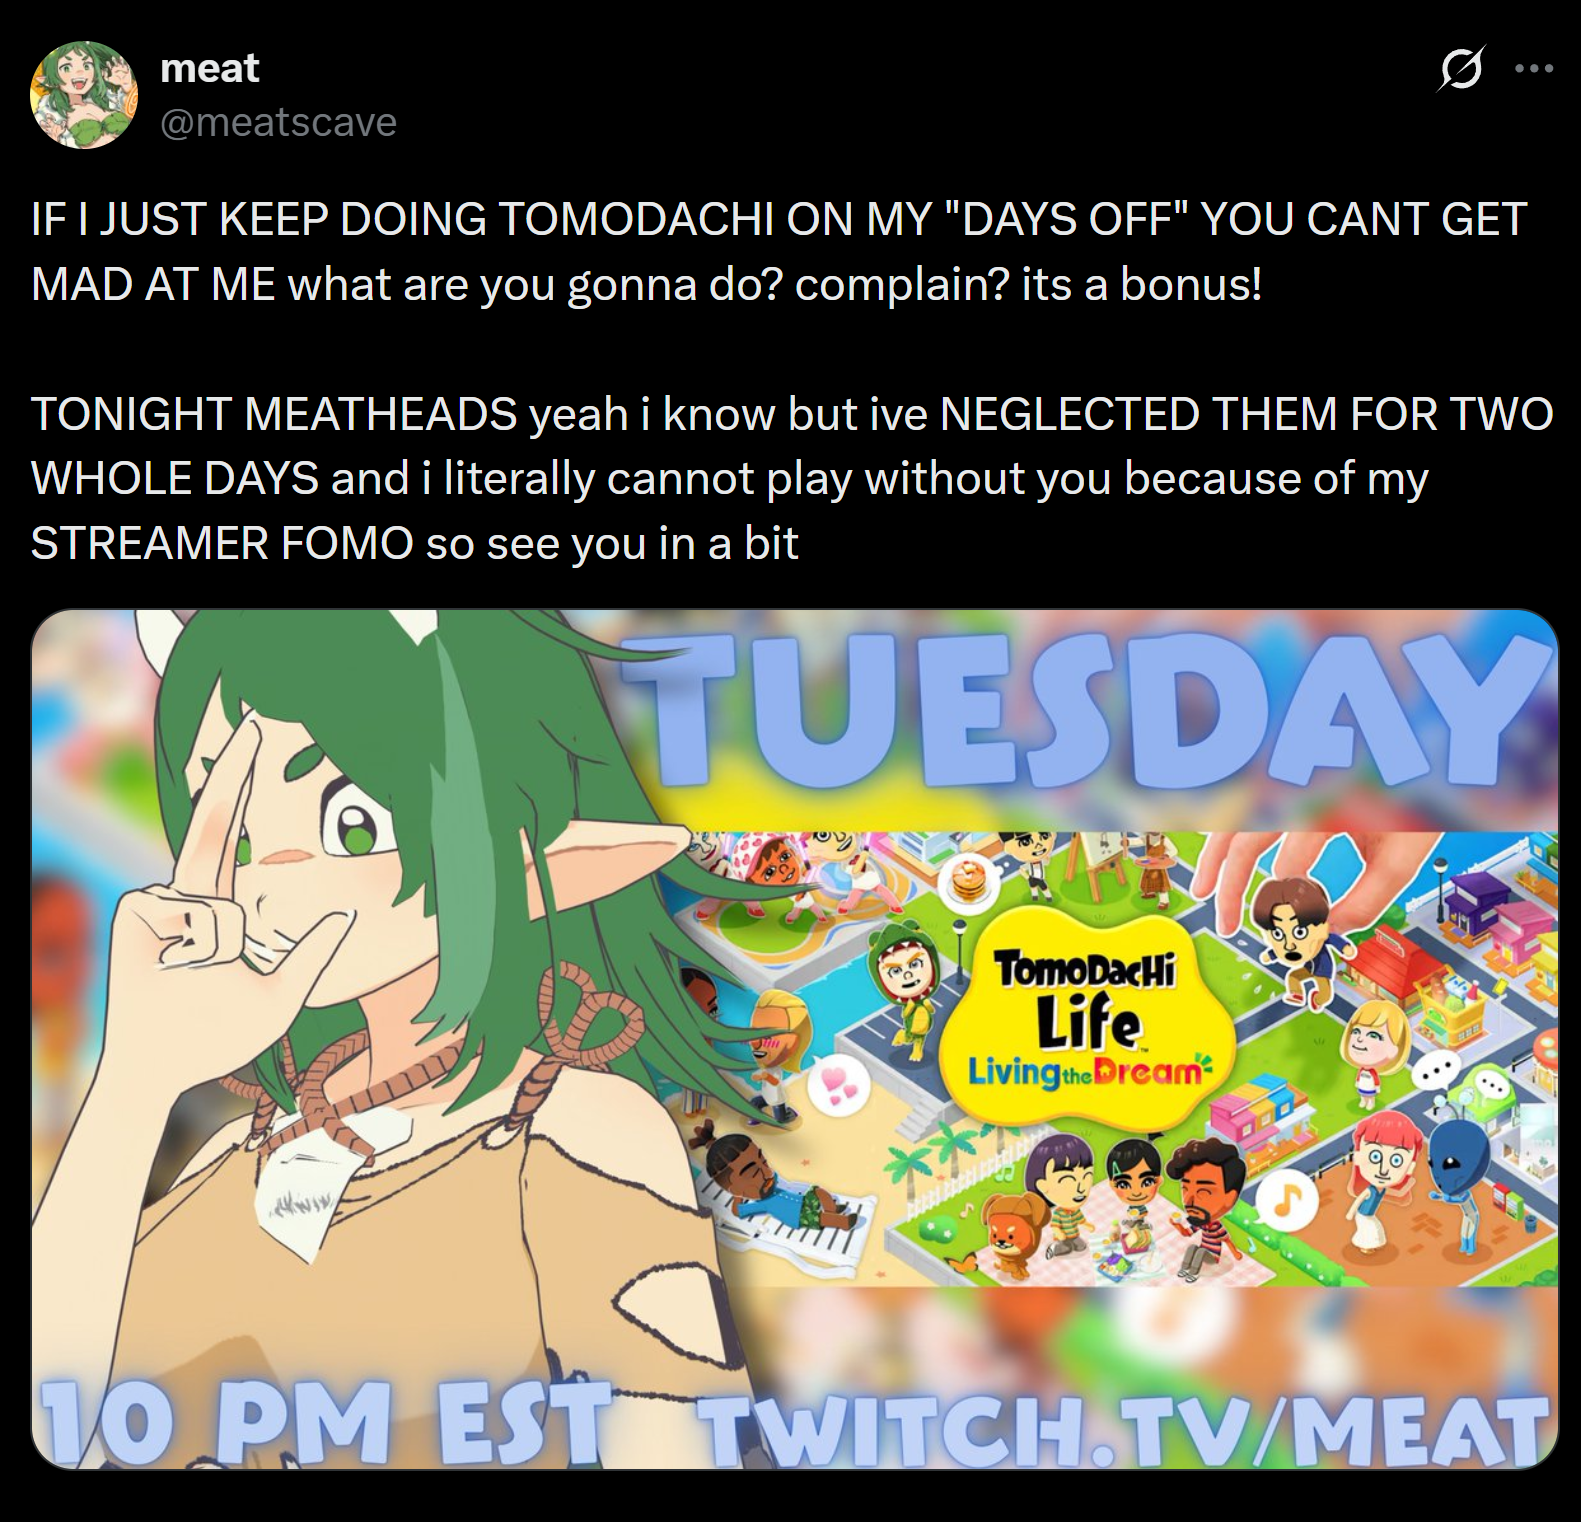Select the blue alien Mii character

click(x=1463, y=1175)
